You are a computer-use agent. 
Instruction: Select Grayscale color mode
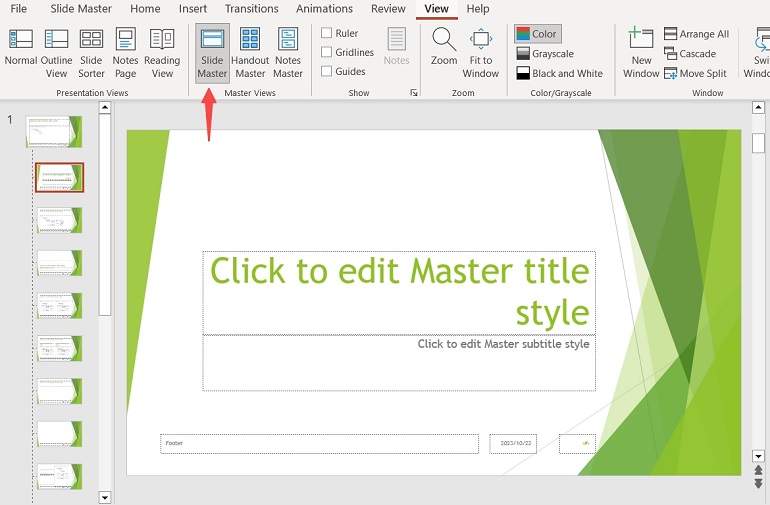tap(546, 54)
